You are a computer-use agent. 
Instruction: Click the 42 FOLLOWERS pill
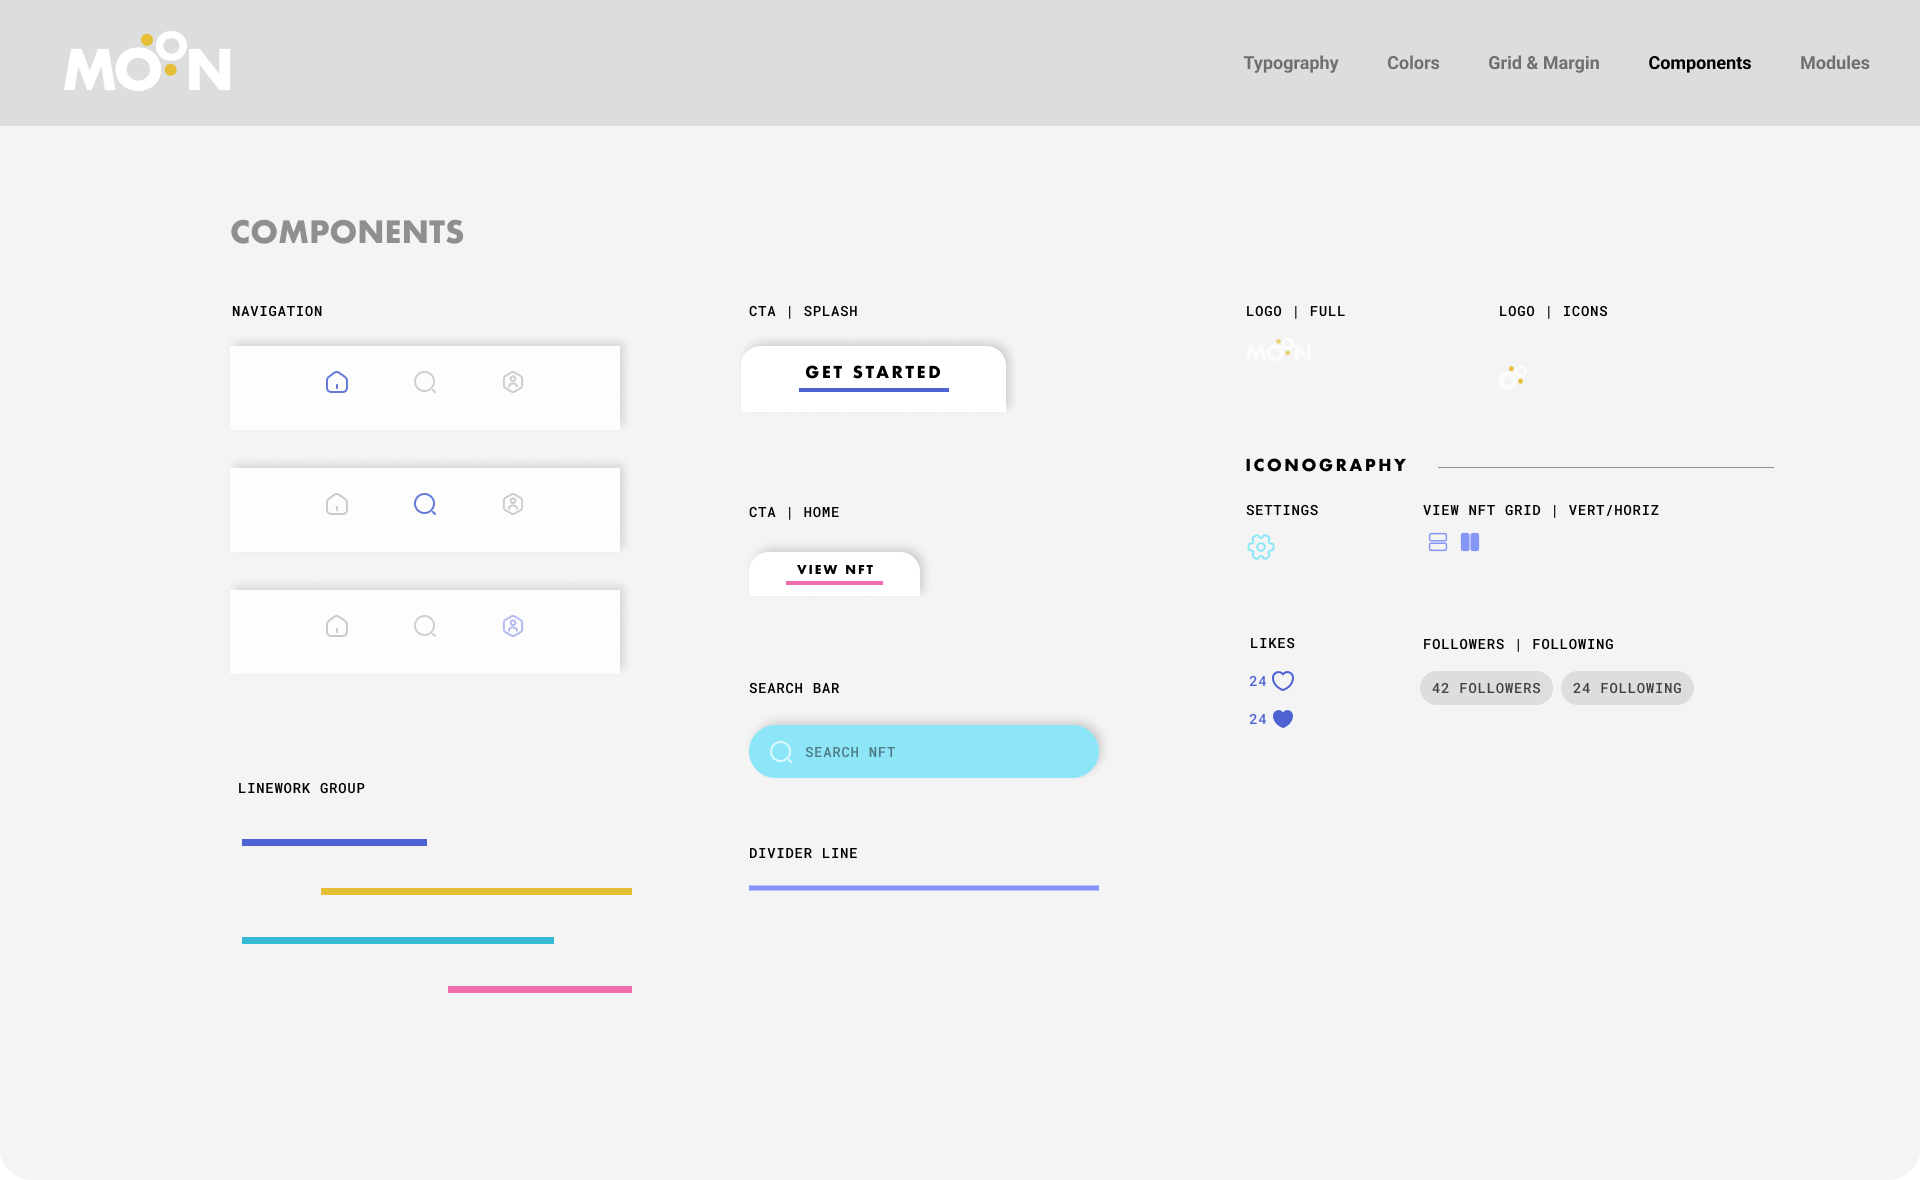point(1486,688)
